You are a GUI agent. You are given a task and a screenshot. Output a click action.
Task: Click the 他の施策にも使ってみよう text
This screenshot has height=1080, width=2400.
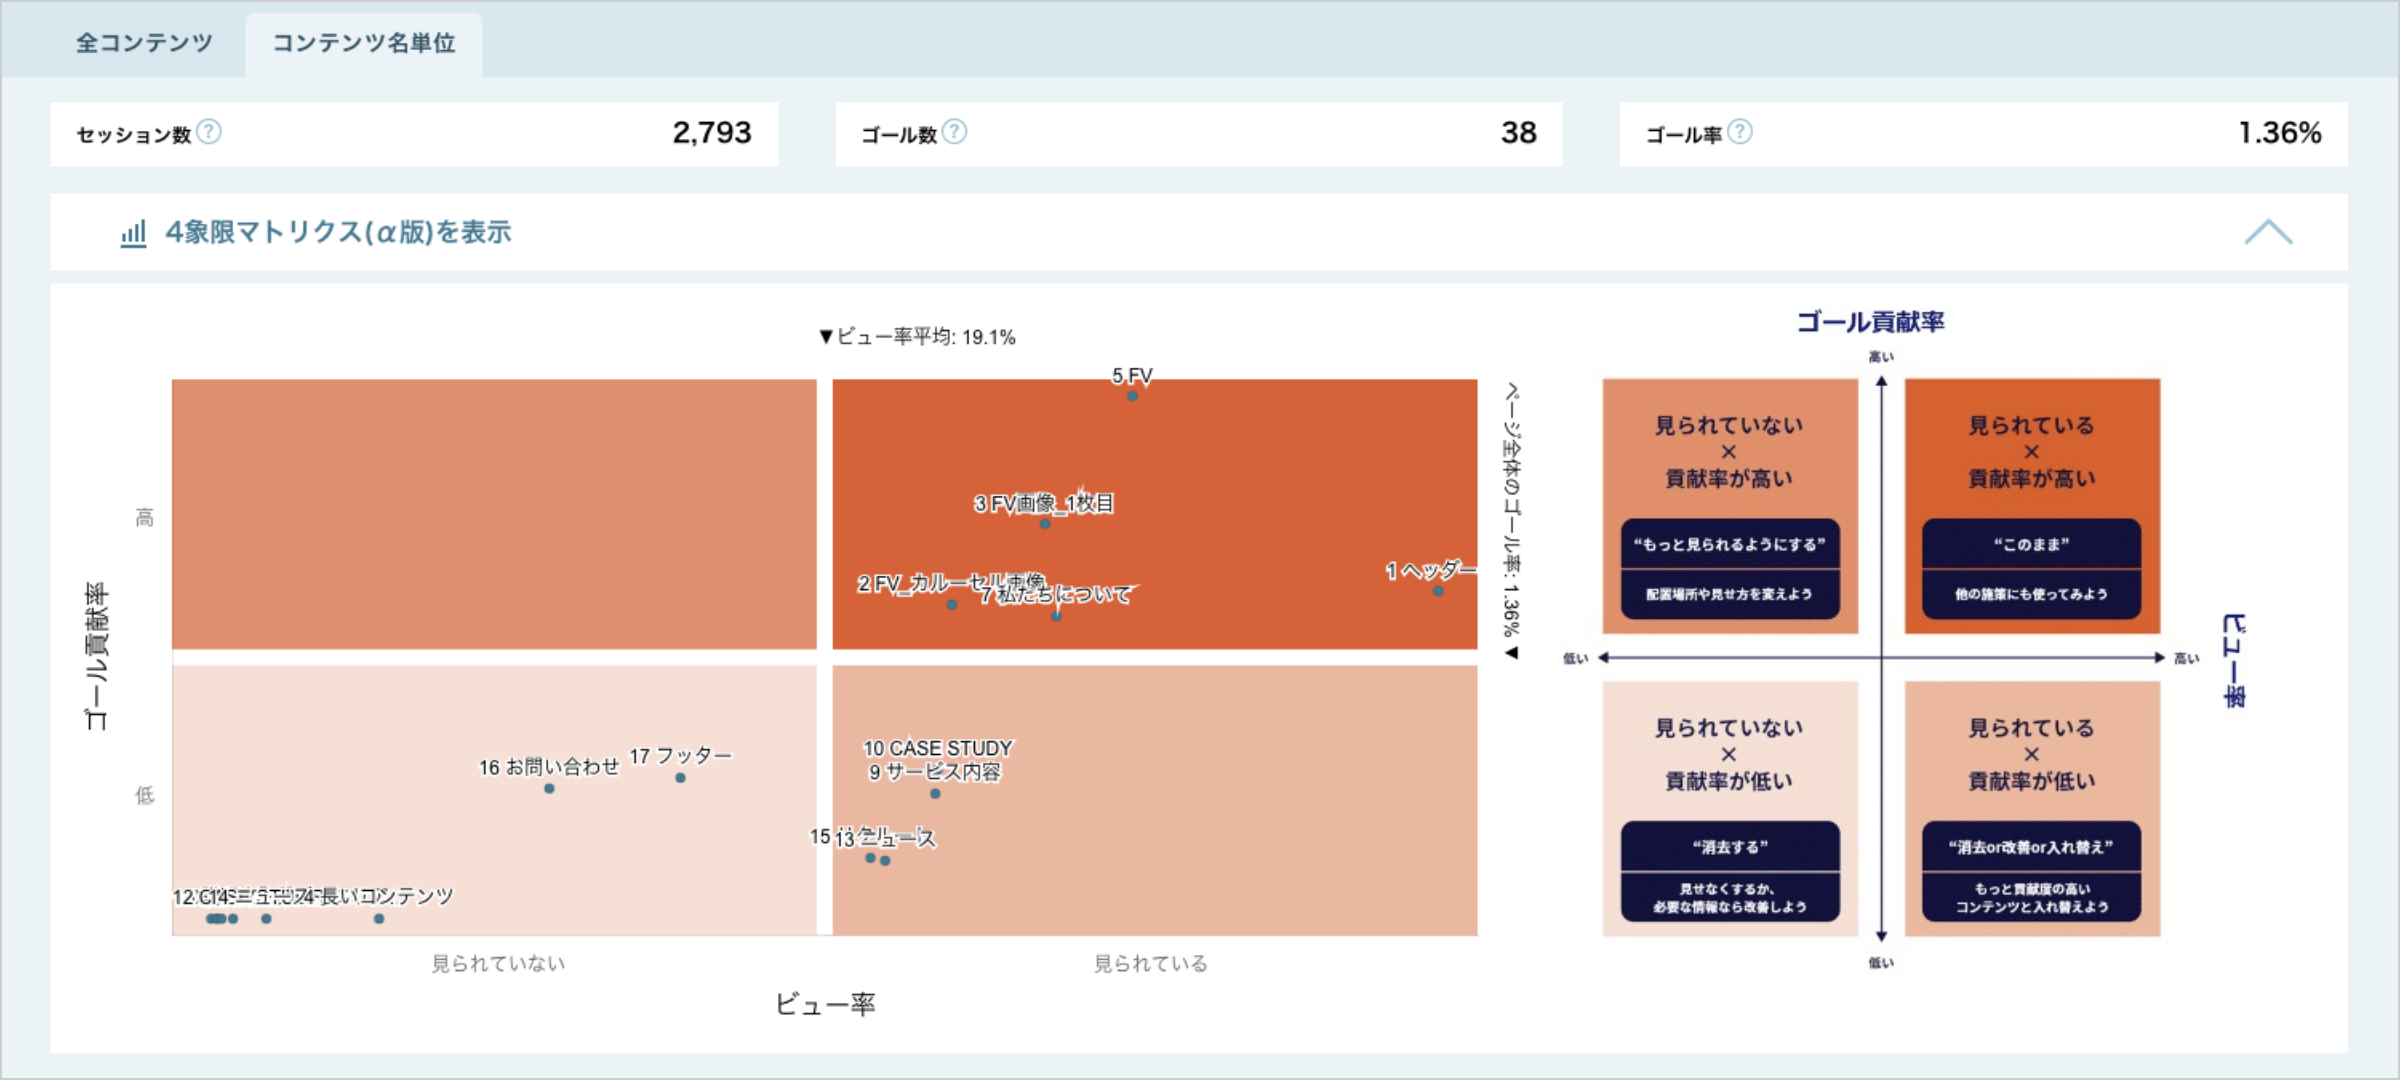[x=2031, y=594]
